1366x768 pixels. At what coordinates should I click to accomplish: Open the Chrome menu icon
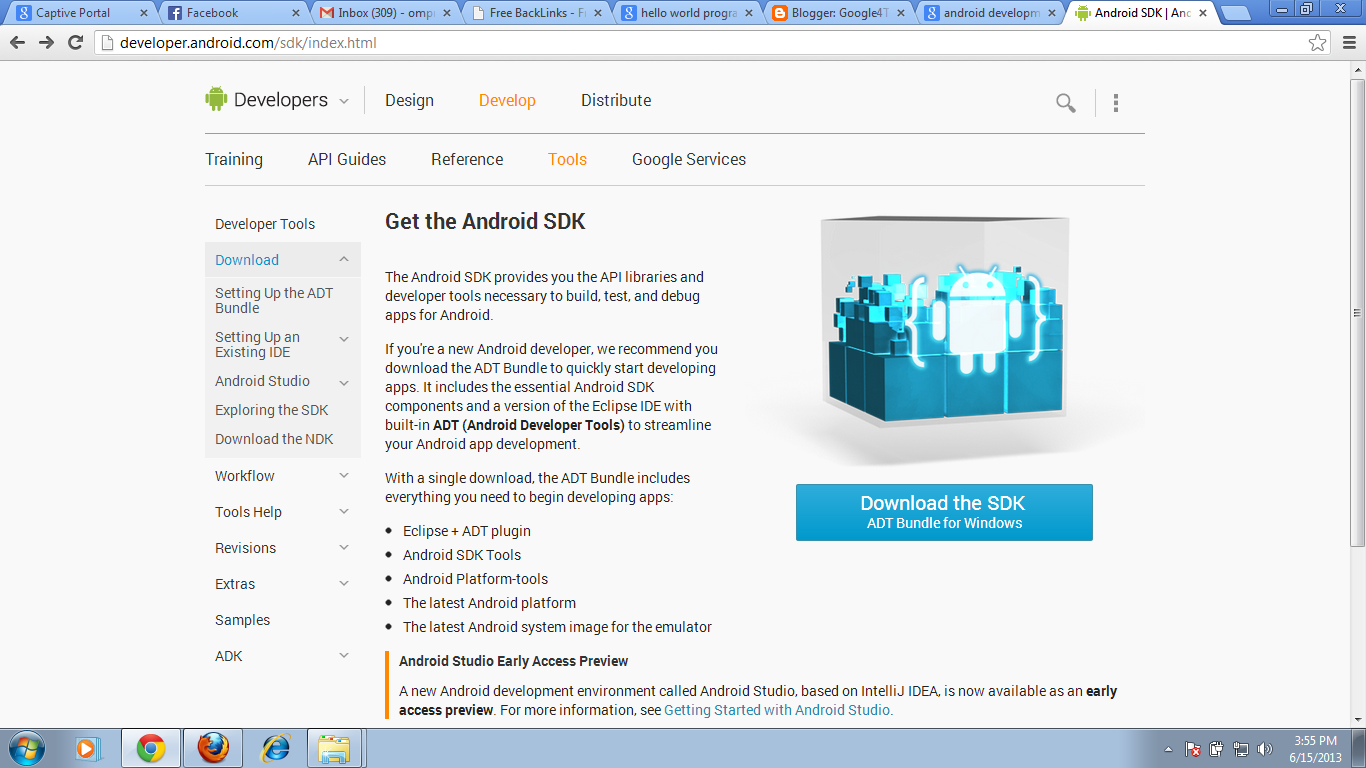(x=1347, y=43)
